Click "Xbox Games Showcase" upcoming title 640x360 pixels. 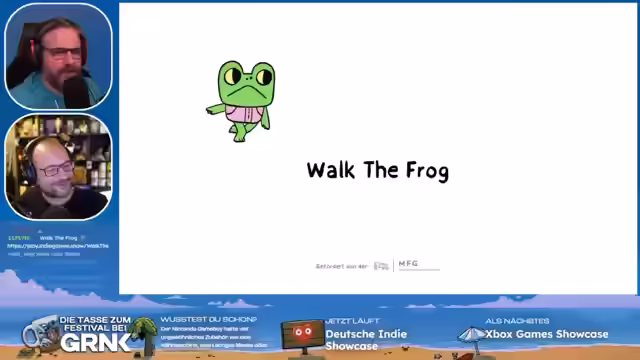pos(547,334)
